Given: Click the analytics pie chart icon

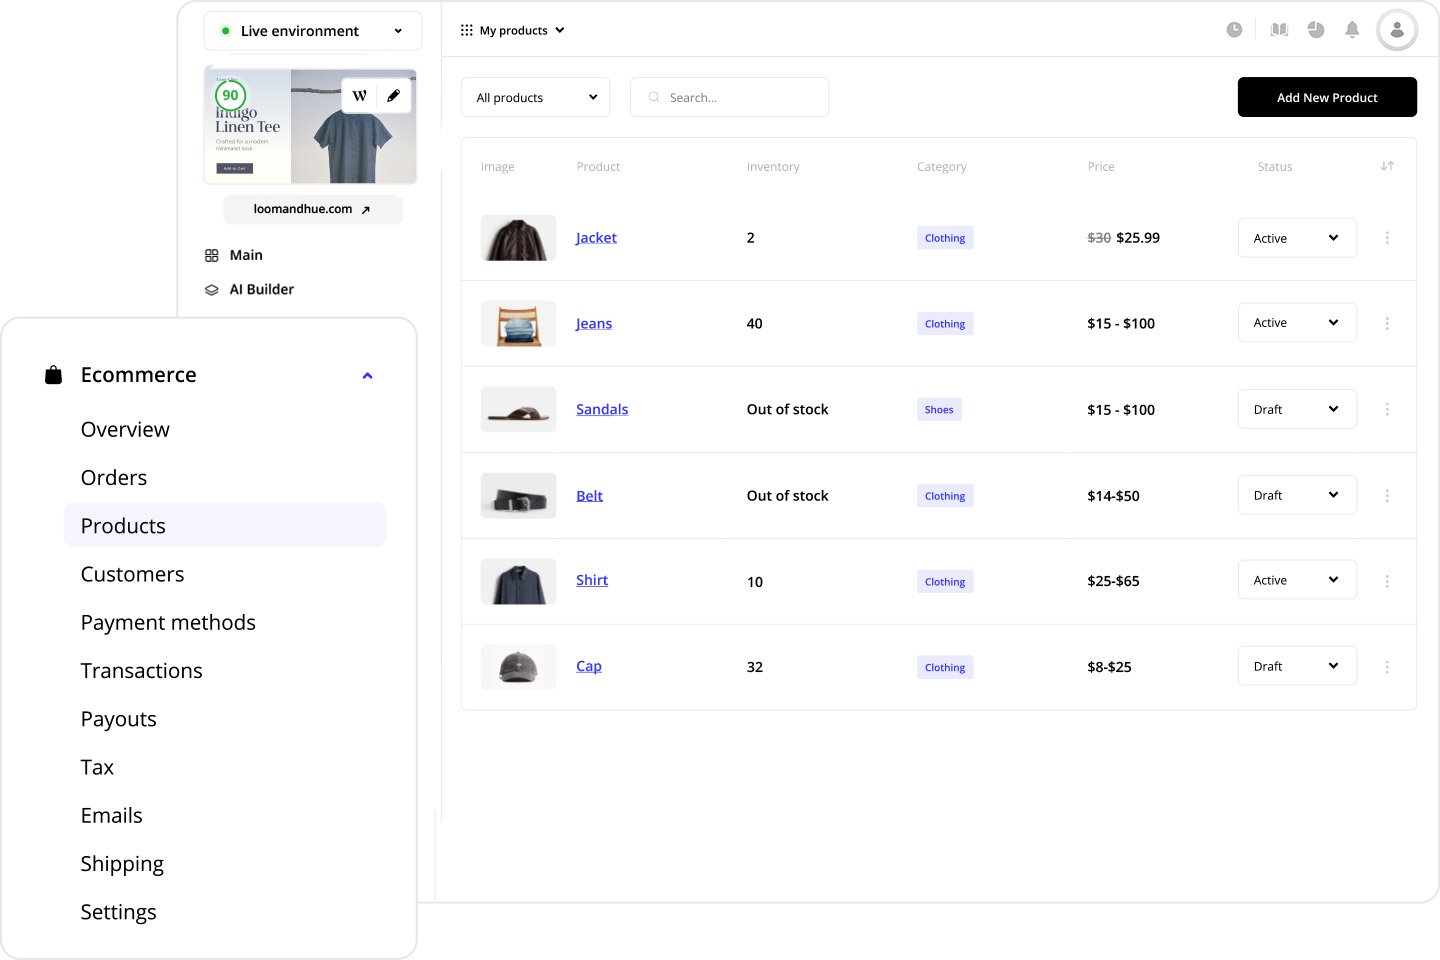Looking at the screenshot, I should click(x=1315, y=29).
